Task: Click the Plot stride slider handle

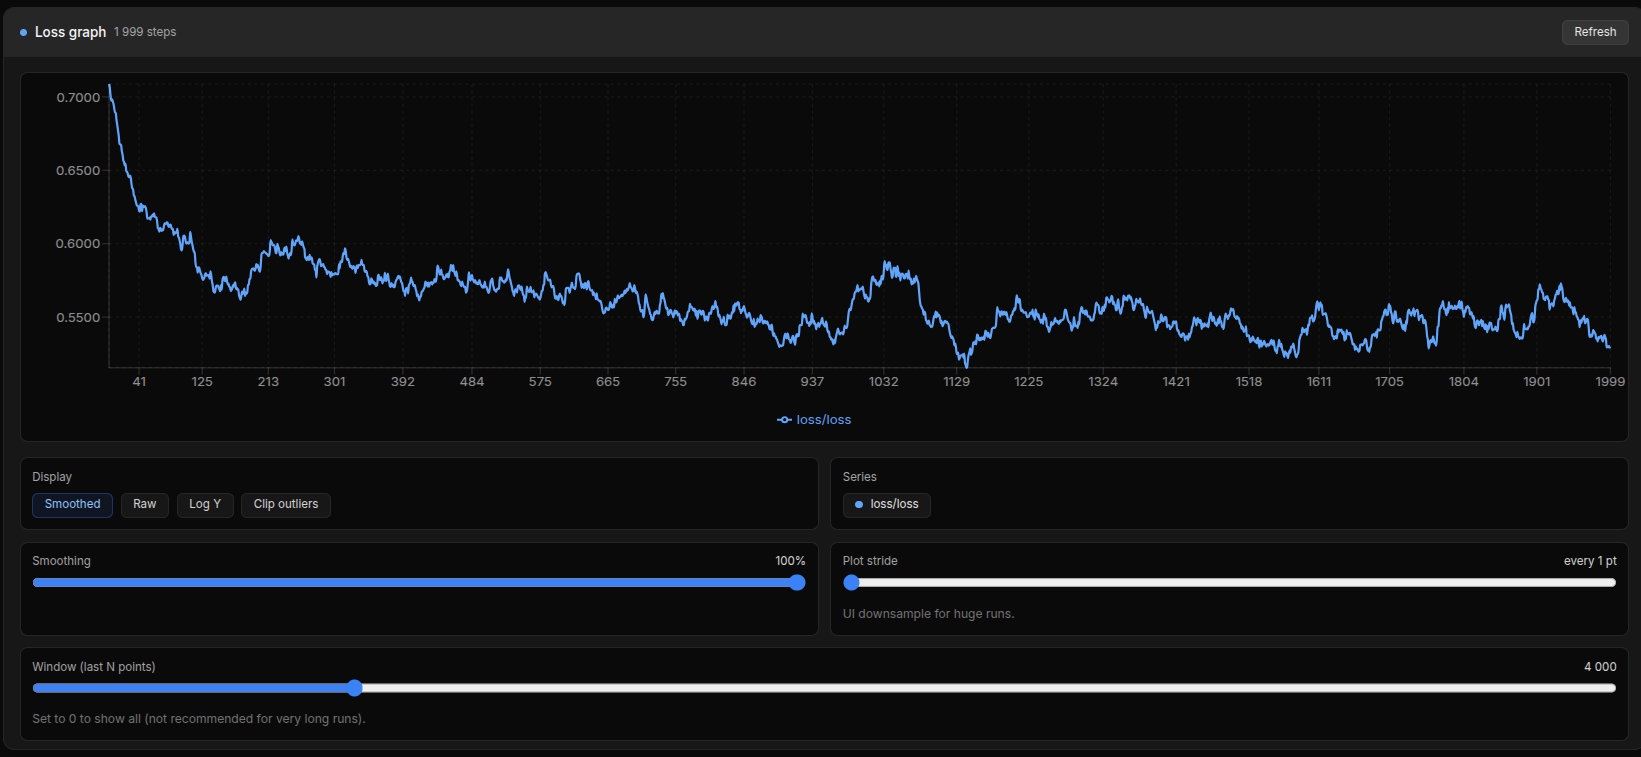Action: (851, 583)
